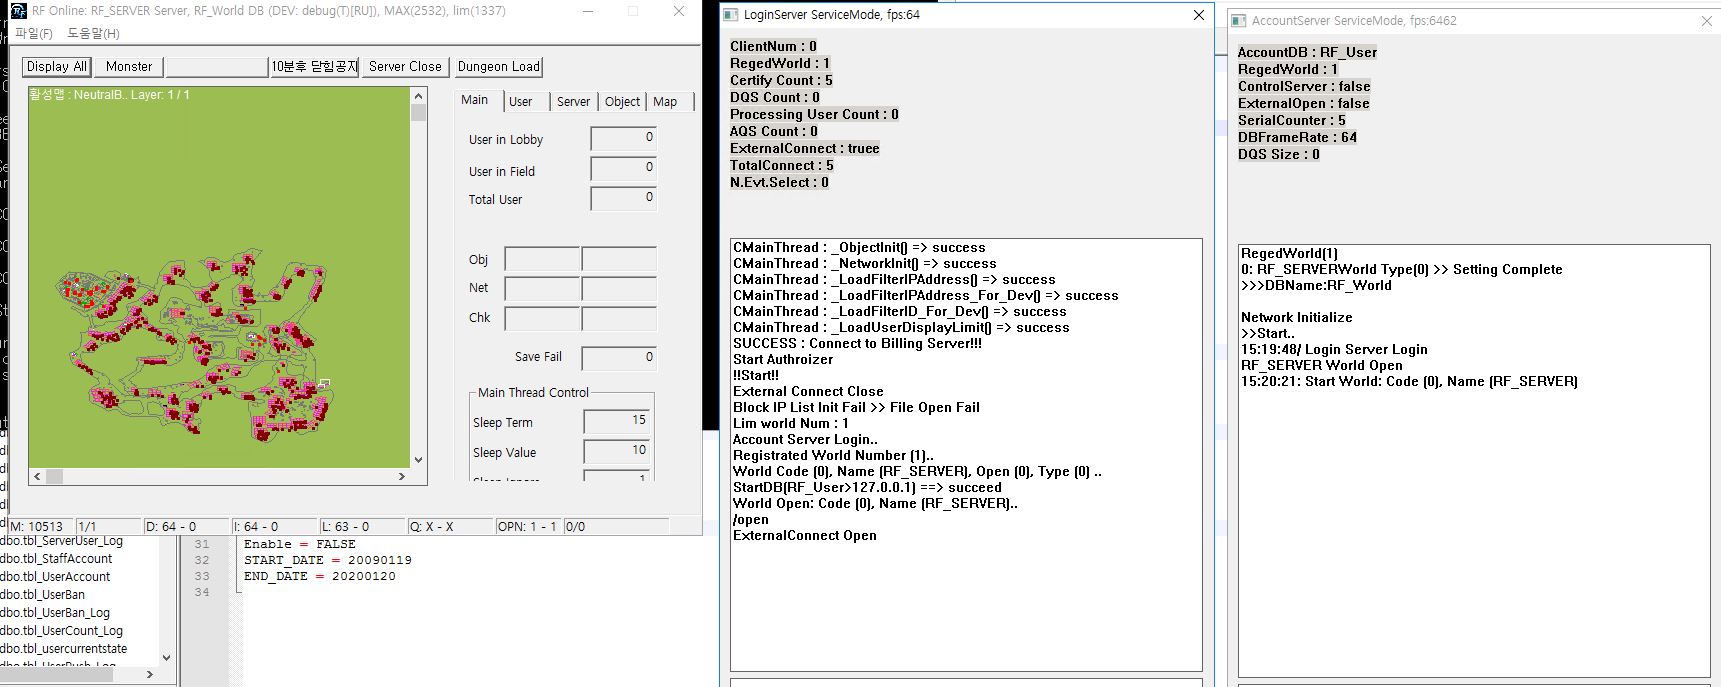
Task: Click the 'ExternalConnect Open' log line
Action: (x=805, y=535)
